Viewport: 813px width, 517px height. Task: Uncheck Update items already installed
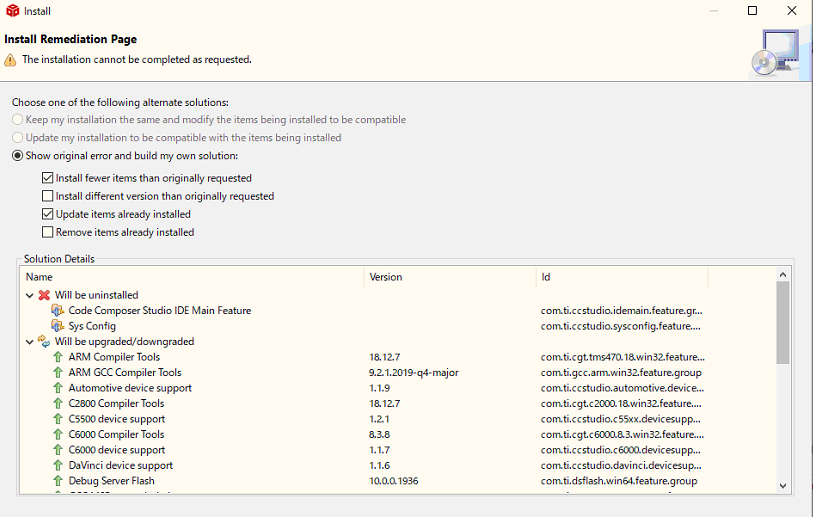coord(48,214)
